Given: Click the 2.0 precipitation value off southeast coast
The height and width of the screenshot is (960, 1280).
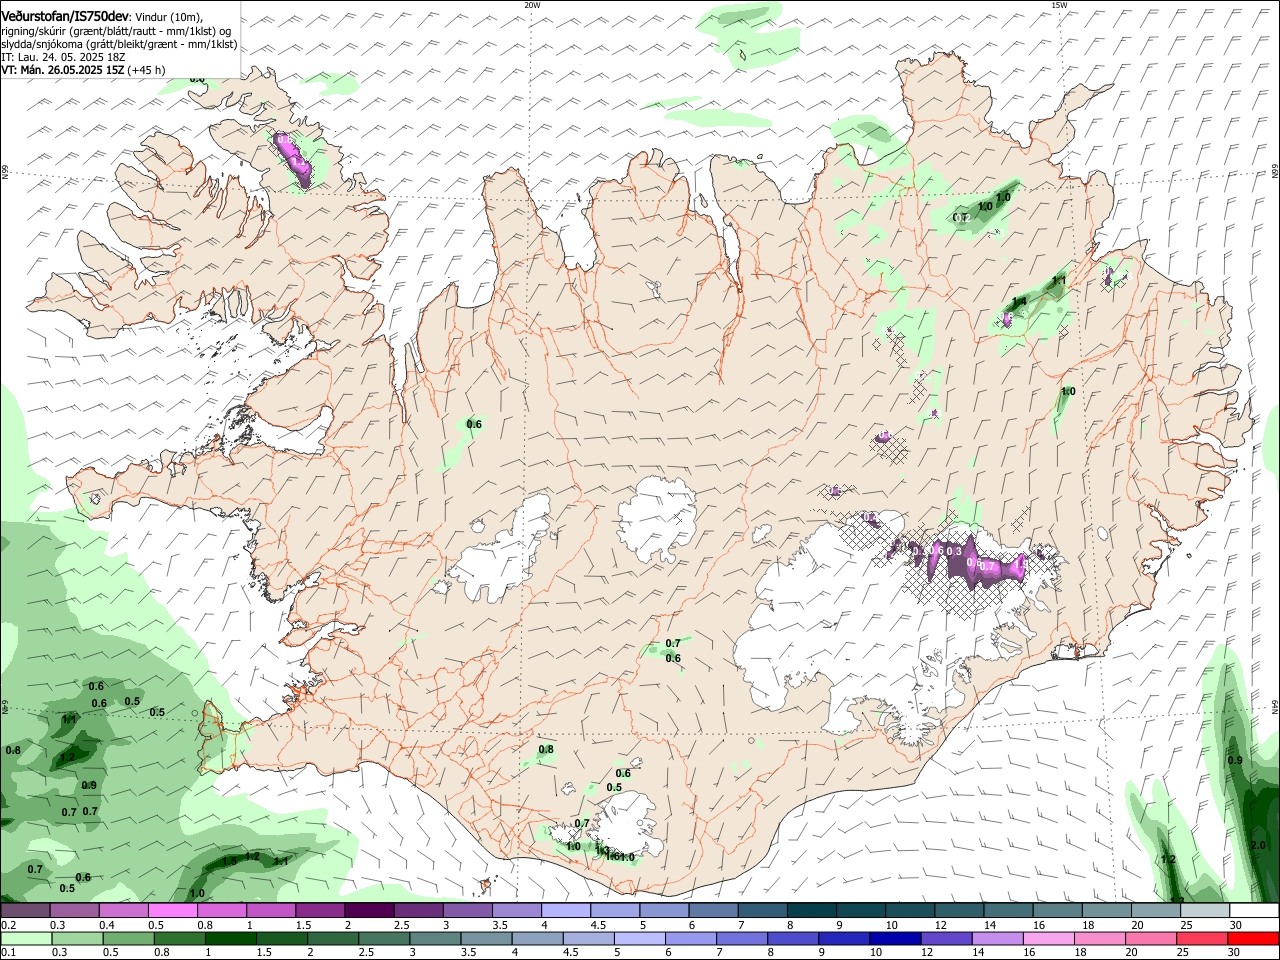Looking at the screenshot, I should (x=1258, y=846).
